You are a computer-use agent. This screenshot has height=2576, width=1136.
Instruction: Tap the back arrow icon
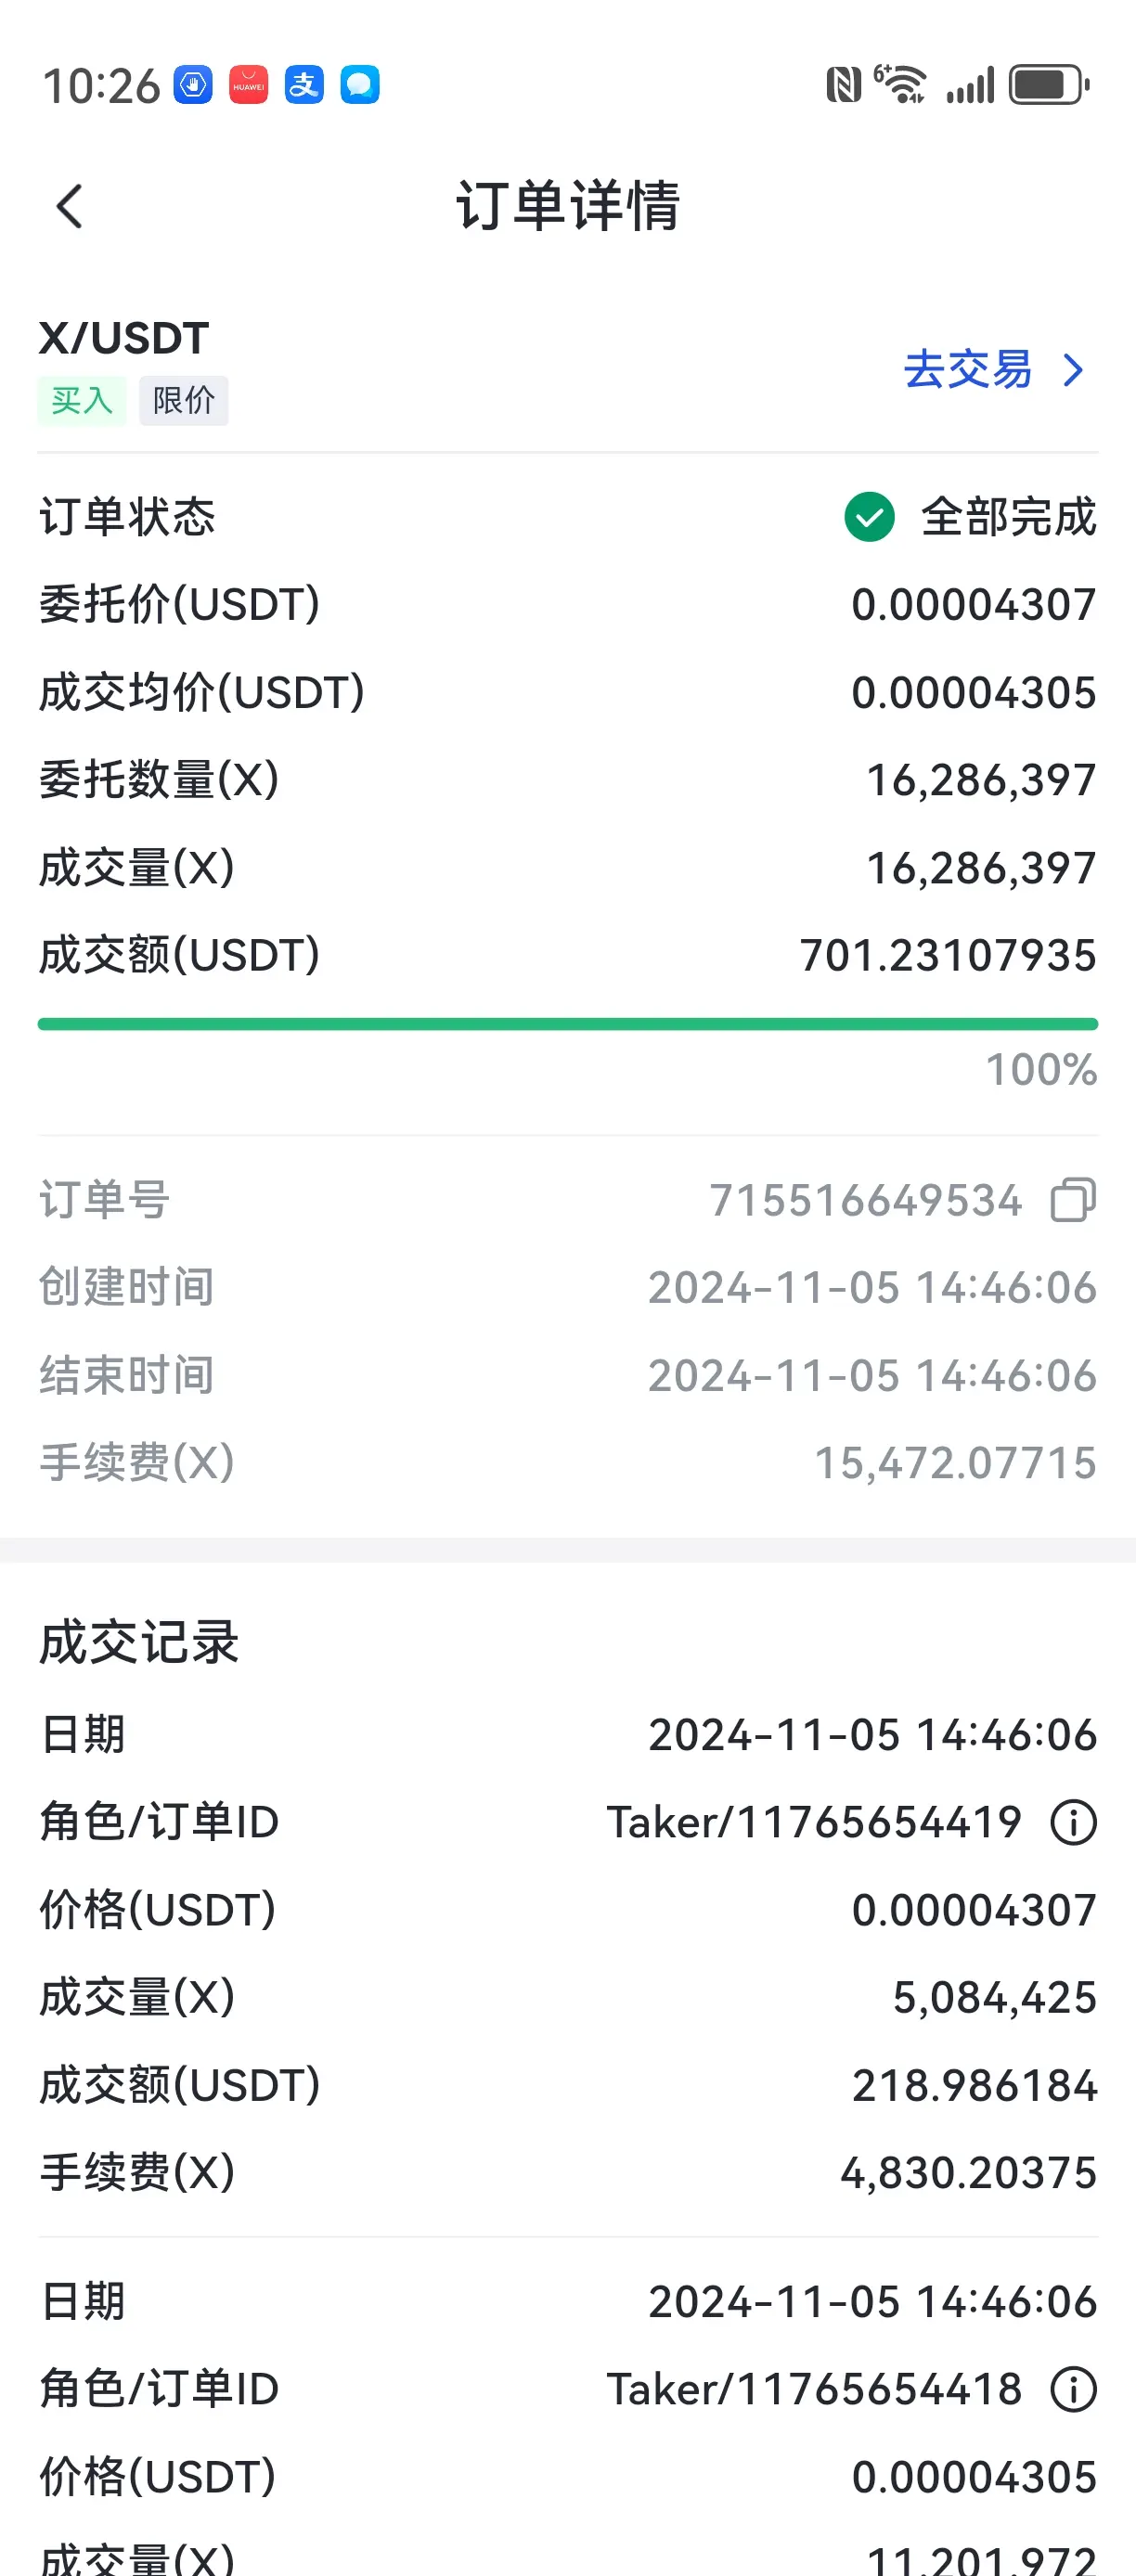coord(69,207)
